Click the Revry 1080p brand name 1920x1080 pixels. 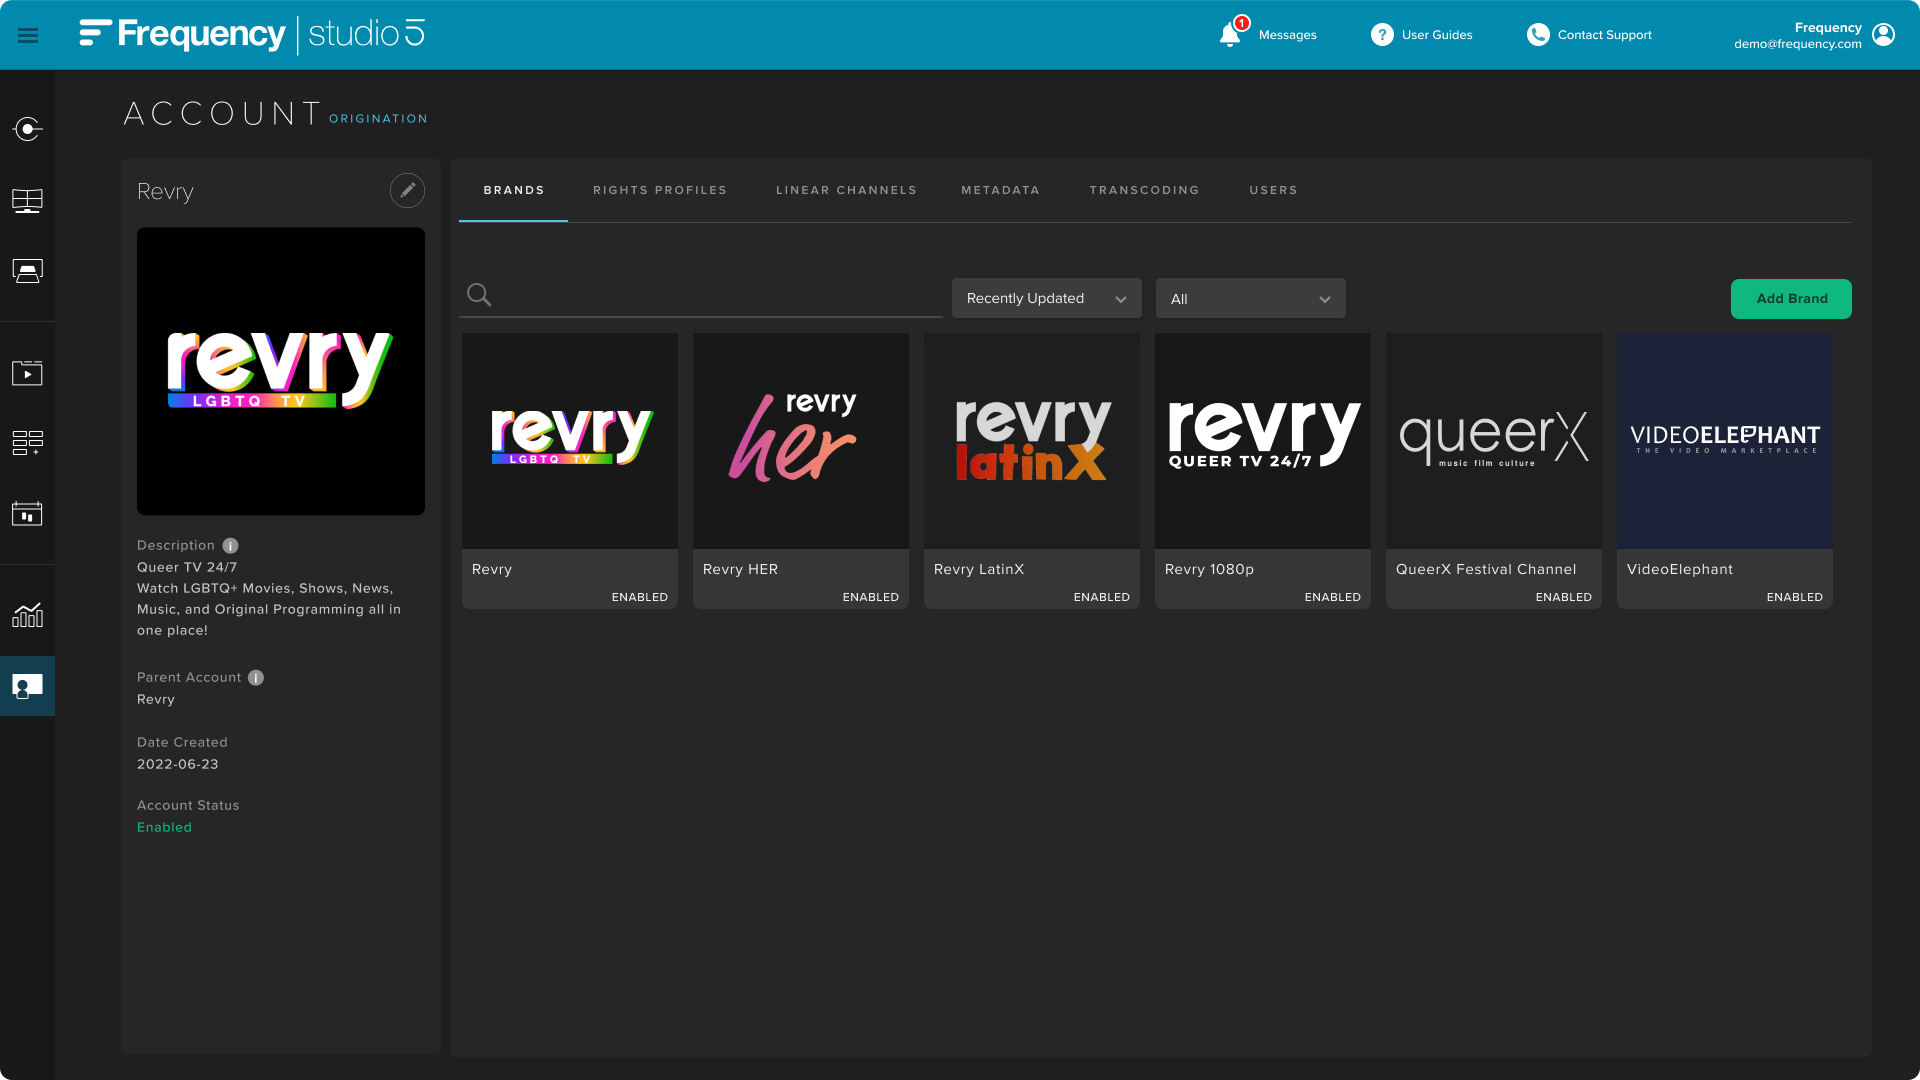tap(1209, 569)
